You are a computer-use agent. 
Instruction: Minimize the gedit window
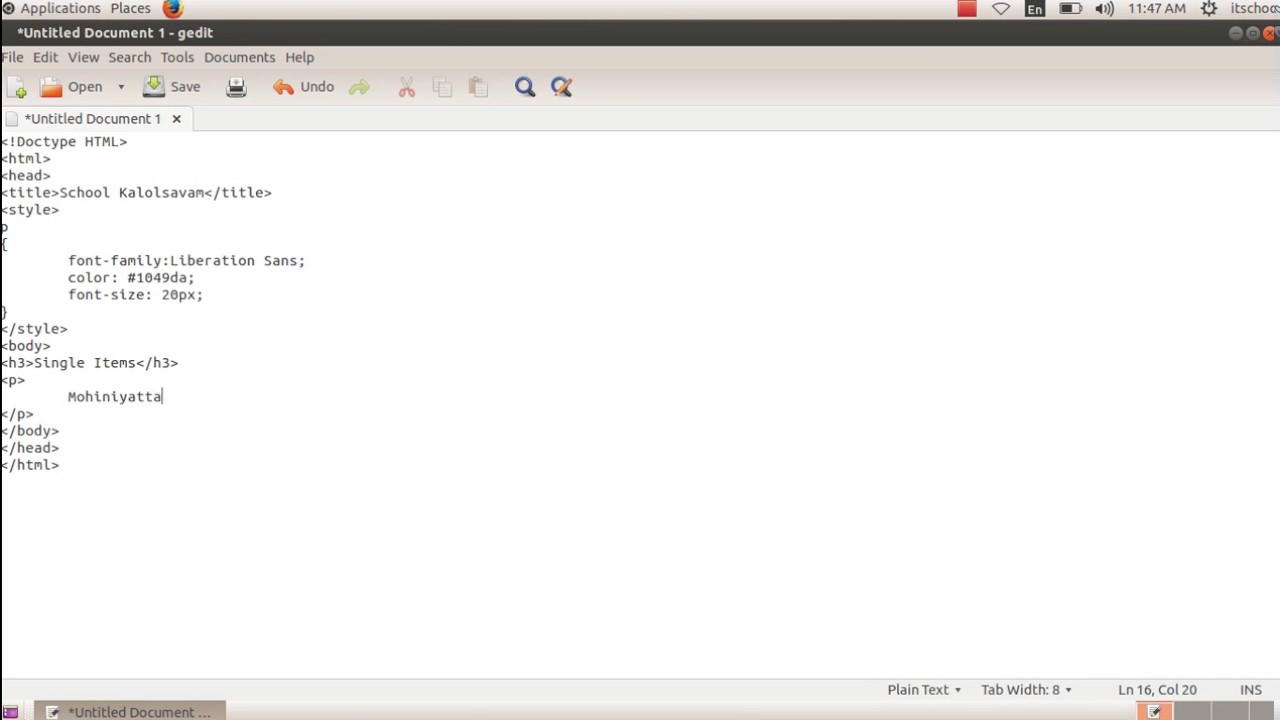tap(1236, 33)
